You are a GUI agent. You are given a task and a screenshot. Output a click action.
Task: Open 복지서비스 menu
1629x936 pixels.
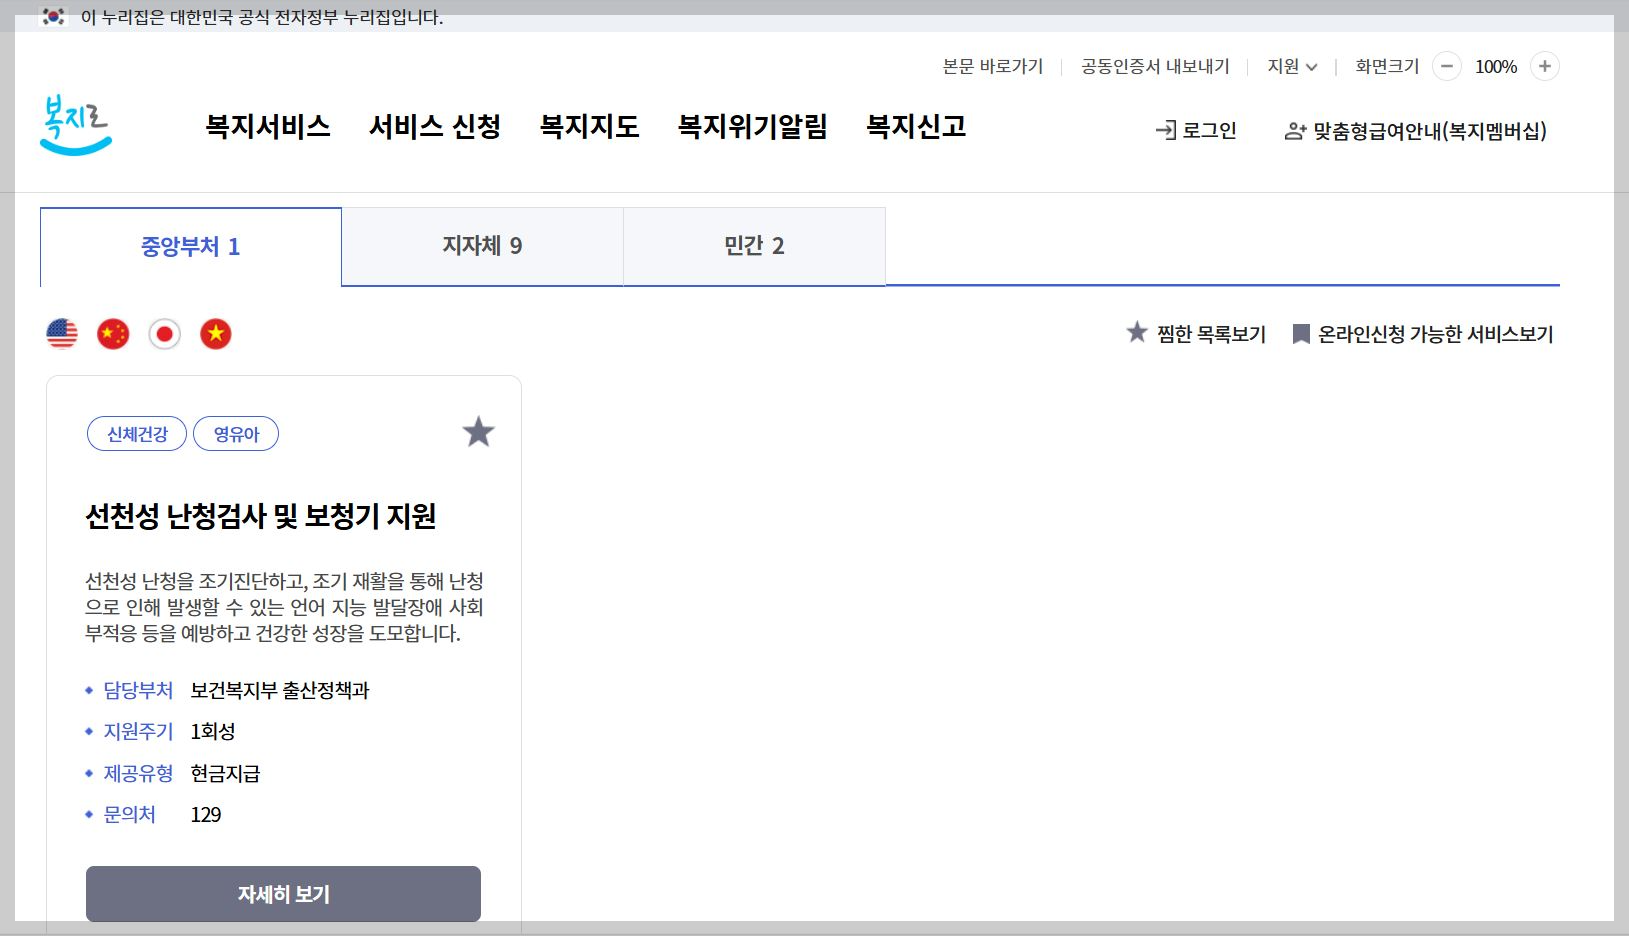(268, 127)
